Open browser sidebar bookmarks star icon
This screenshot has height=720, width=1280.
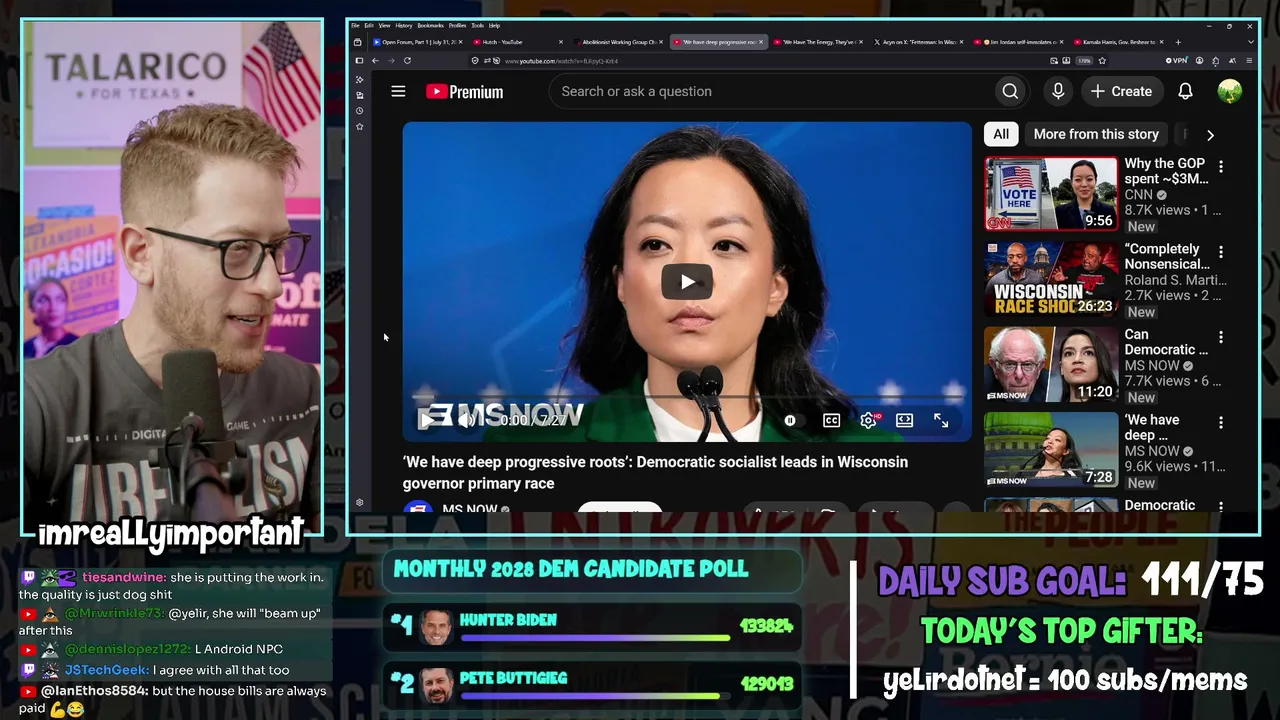click(x=360, y=127)
